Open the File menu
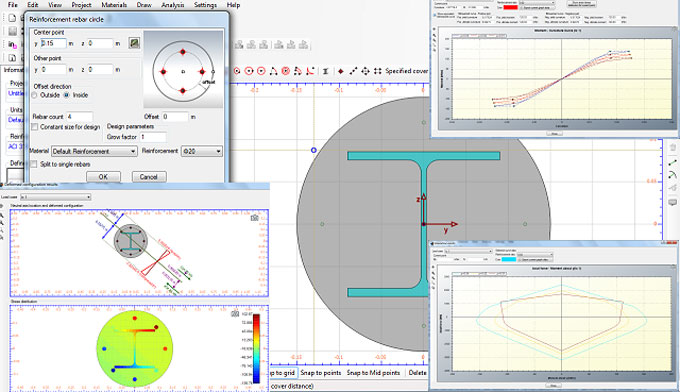 click(13, 5)
